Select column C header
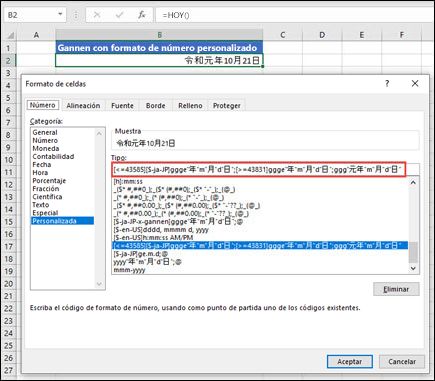435x381 pixels. pos(283,35)
